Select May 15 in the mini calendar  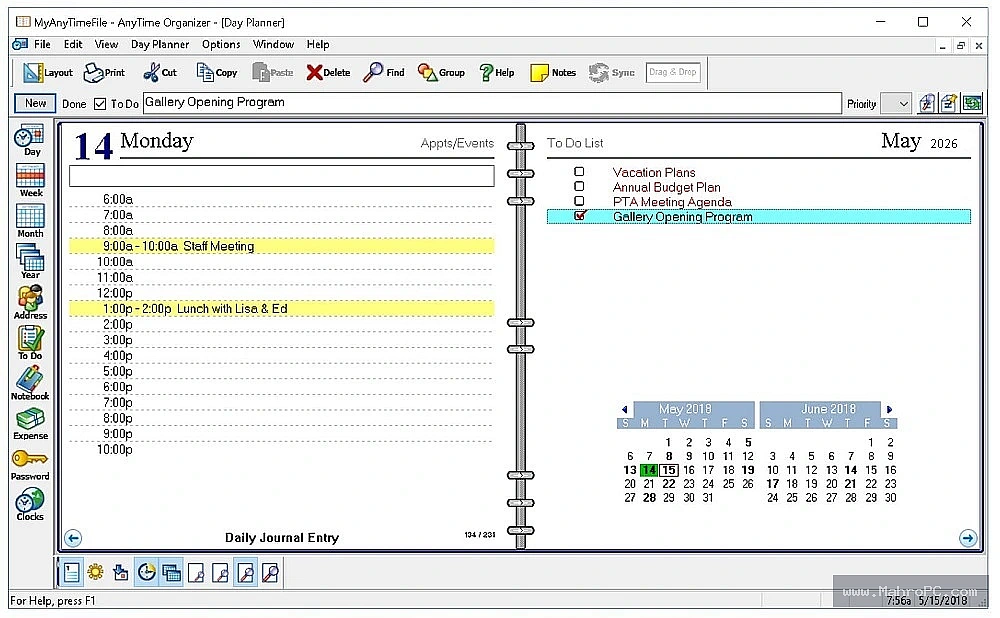coord(668,470)
